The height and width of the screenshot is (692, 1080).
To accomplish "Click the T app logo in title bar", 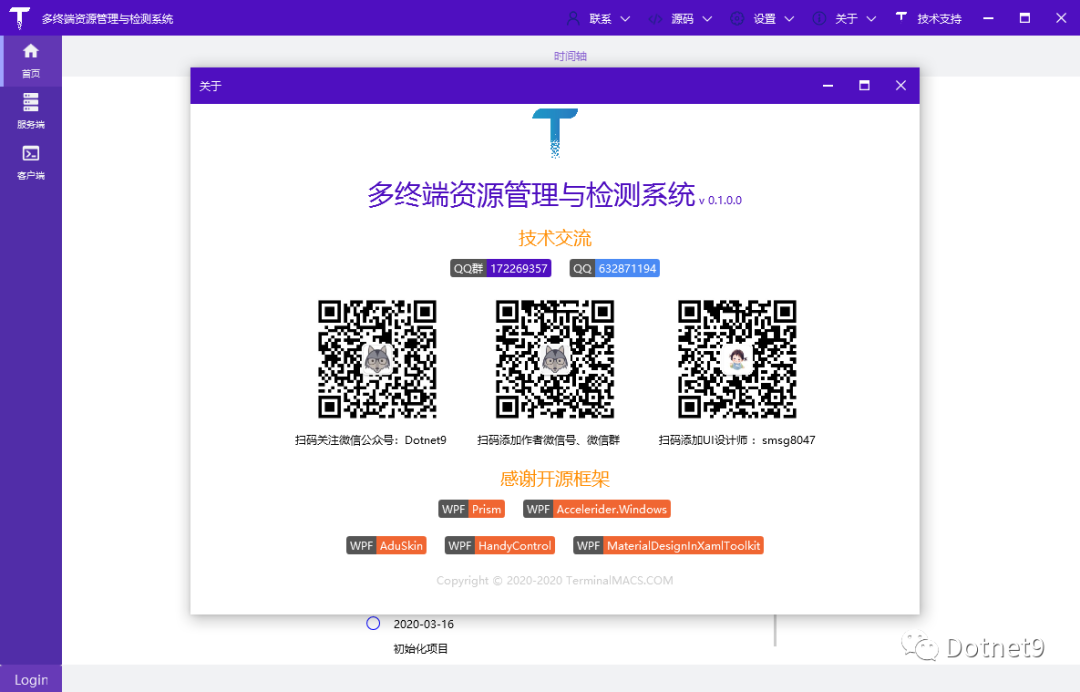I will click(19, 18).
